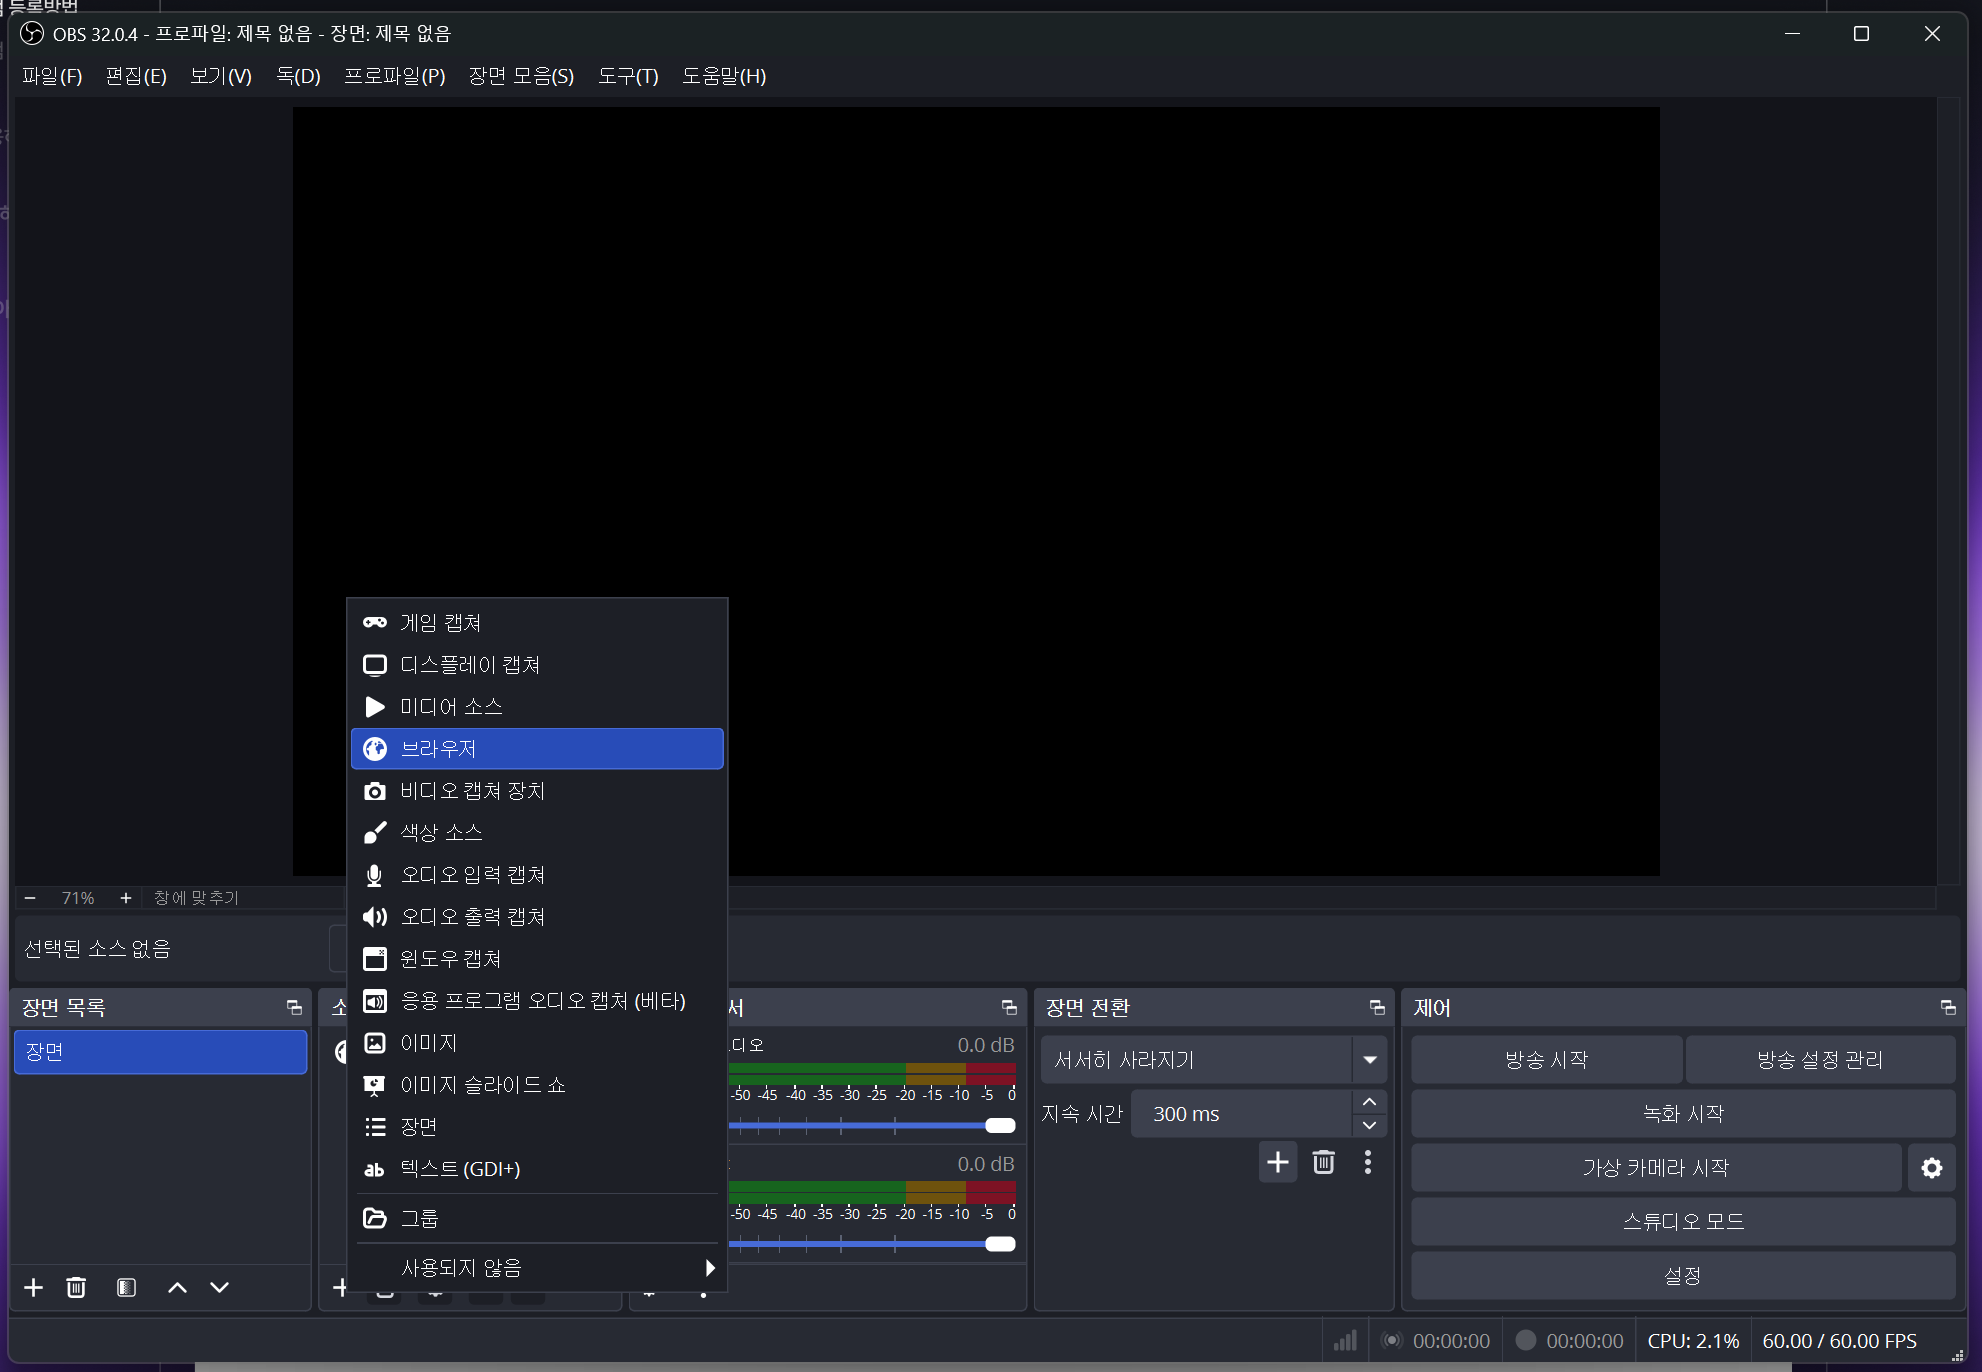Viewport: 1982px width, 1372px height.
Task: Decrease 지속 시간 with the down arrow
Action: 1369,1126
